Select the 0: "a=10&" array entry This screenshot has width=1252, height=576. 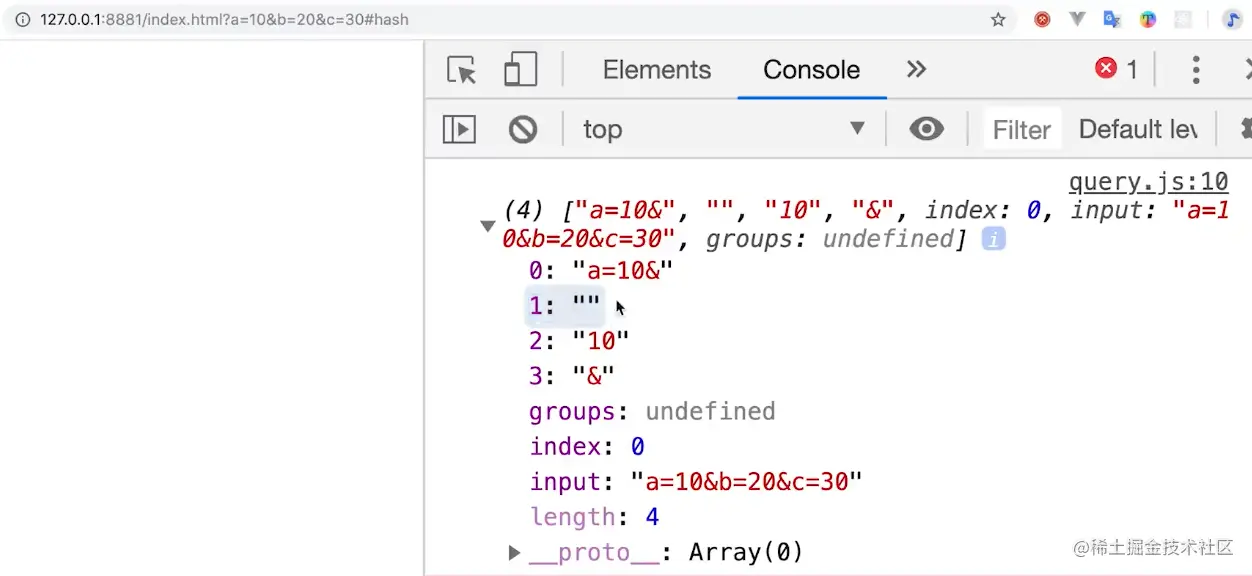(x=602, y=270)
